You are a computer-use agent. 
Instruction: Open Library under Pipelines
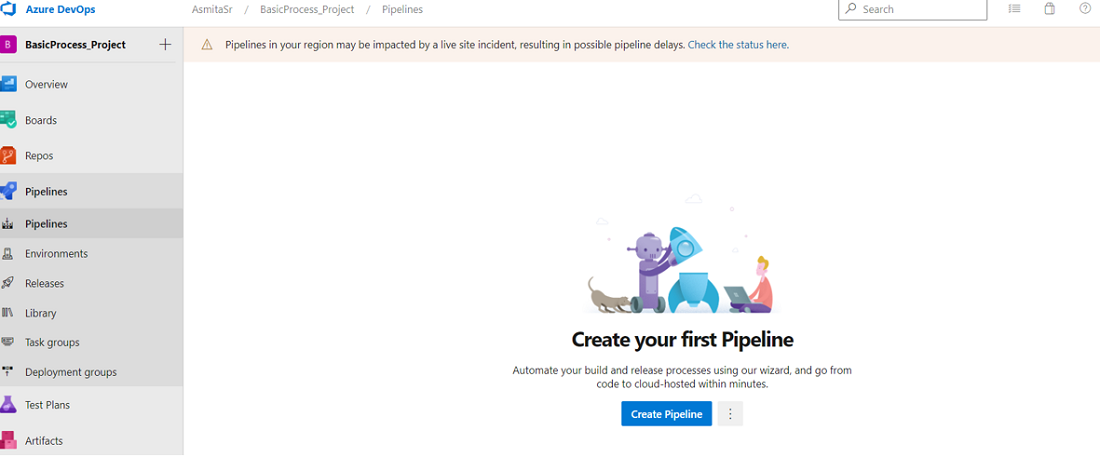tap(41, 313)
